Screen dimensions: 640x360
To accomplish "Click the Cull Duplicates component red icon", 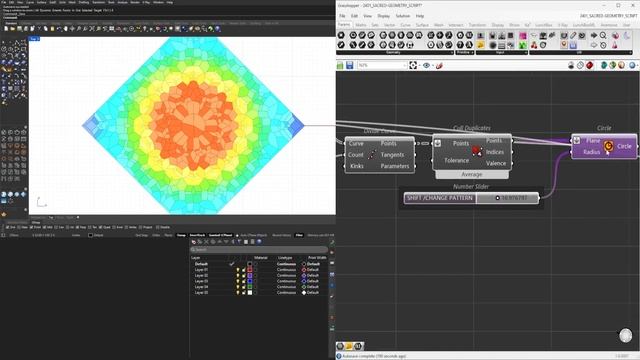I will (x=476, y=151).
